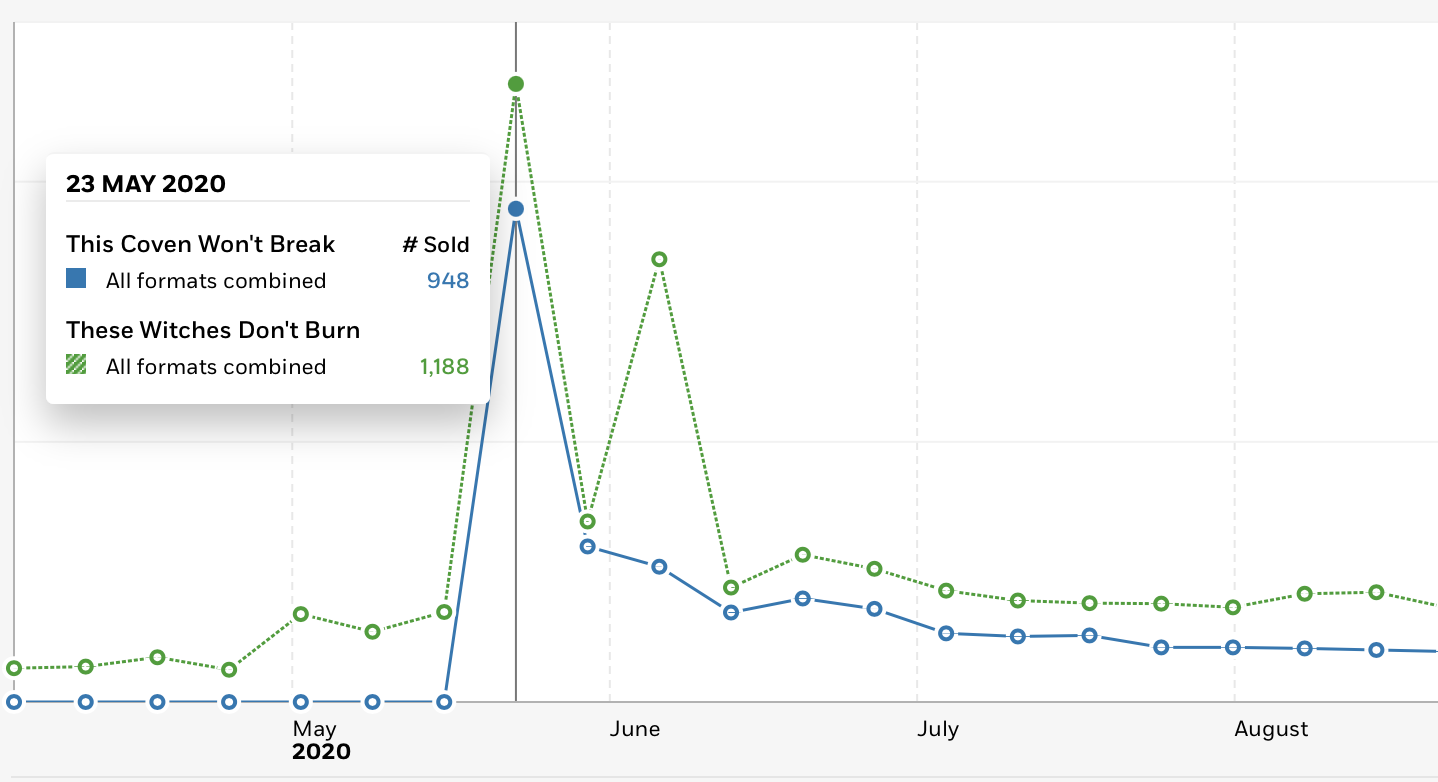This screenshot has height=782, width=1438.
Task: Select the green mid-June dip point after the second spike
Action: [731, 587]
